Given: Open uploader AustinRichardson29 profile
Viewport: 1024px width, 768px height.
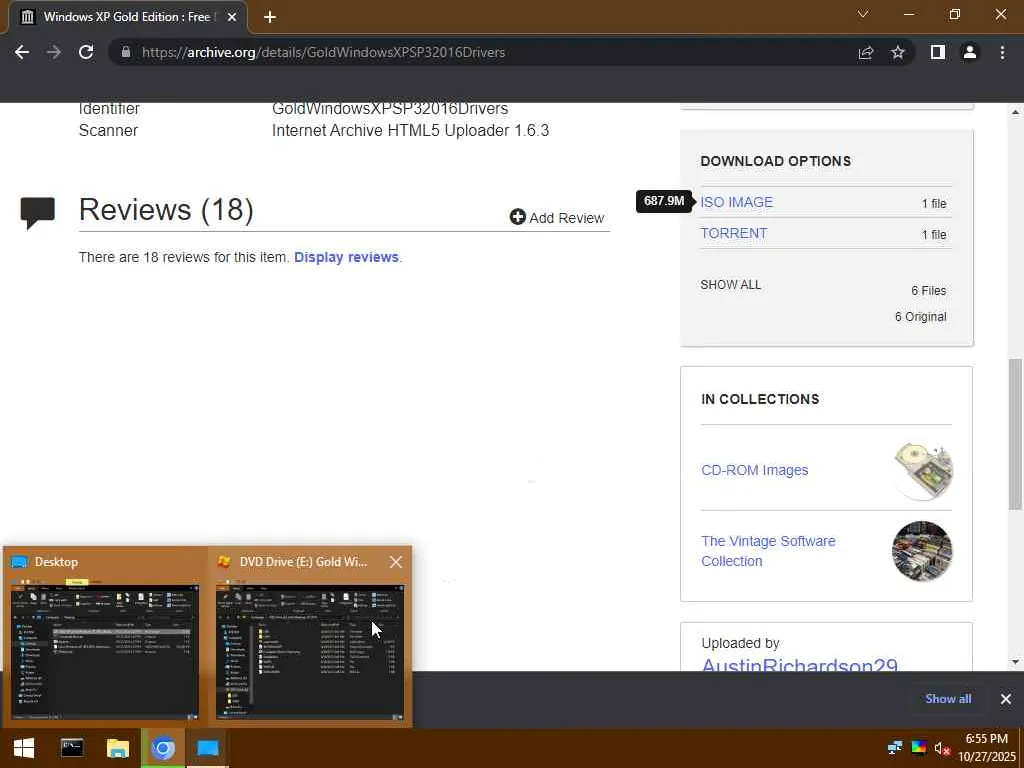Looking at the screenshot, I should pyautogui.click(x=799, y=664).
